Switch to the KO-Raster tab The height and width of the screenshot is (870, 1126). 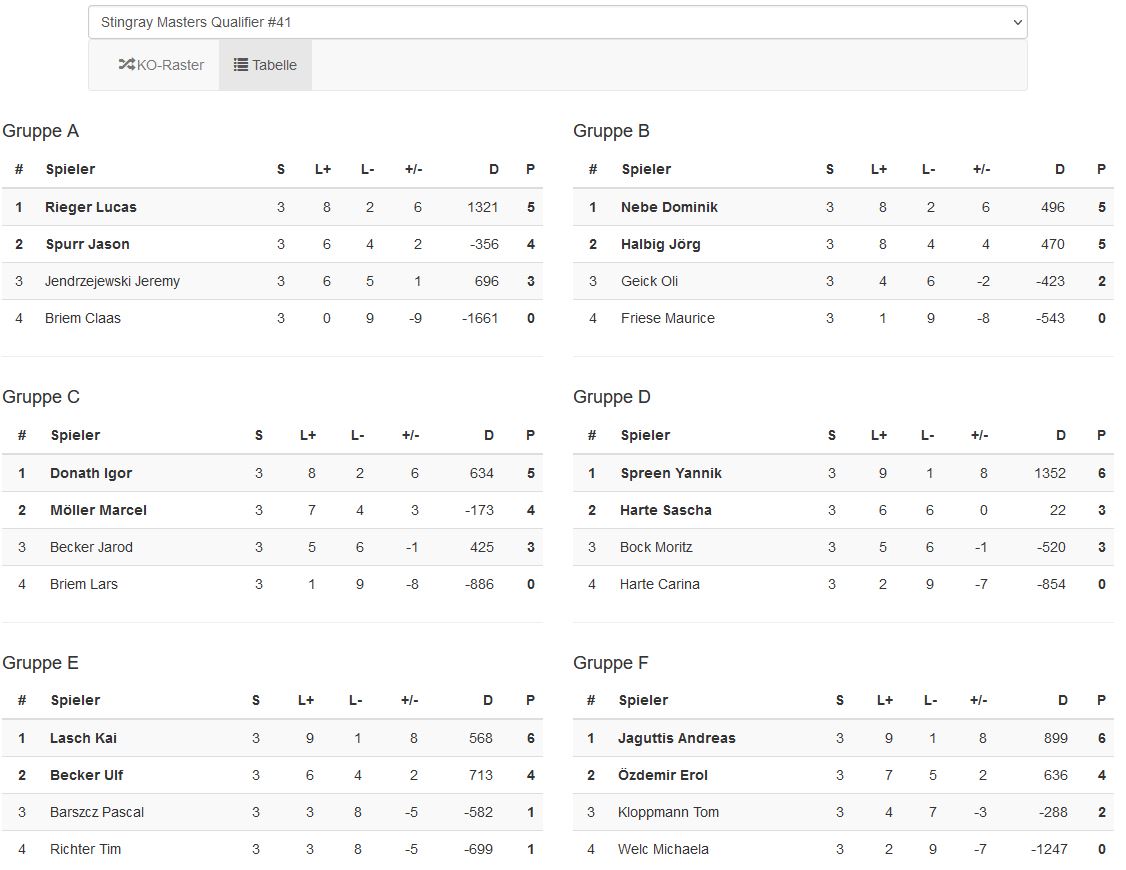[x=161, y=65]
